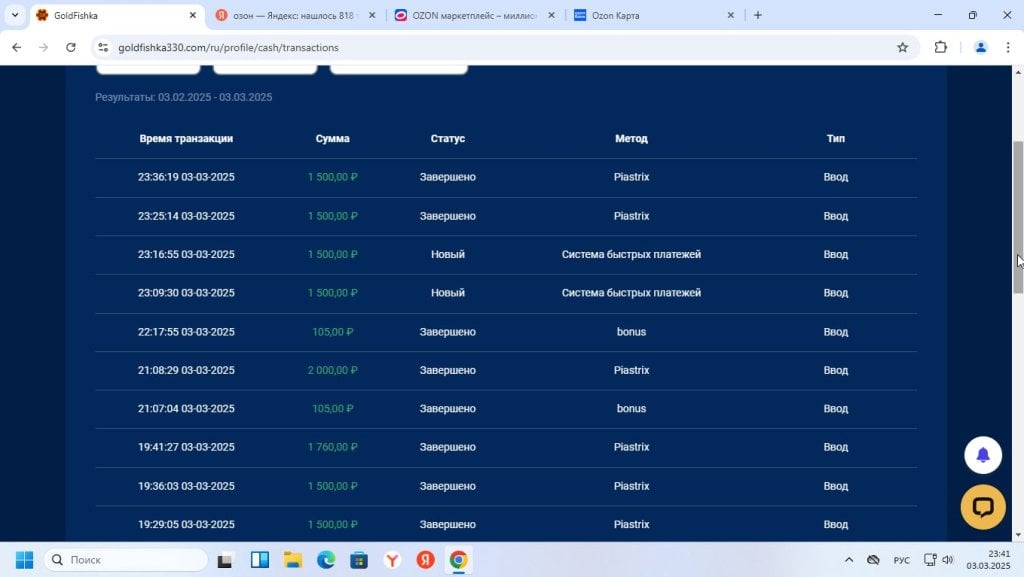
Task: Click the Windows Start button
Action: coord(24,560)
